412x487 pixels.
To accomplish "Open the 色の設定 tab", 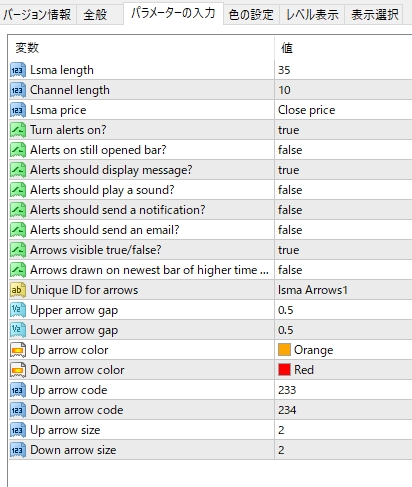I will click(x=251, y=15).
